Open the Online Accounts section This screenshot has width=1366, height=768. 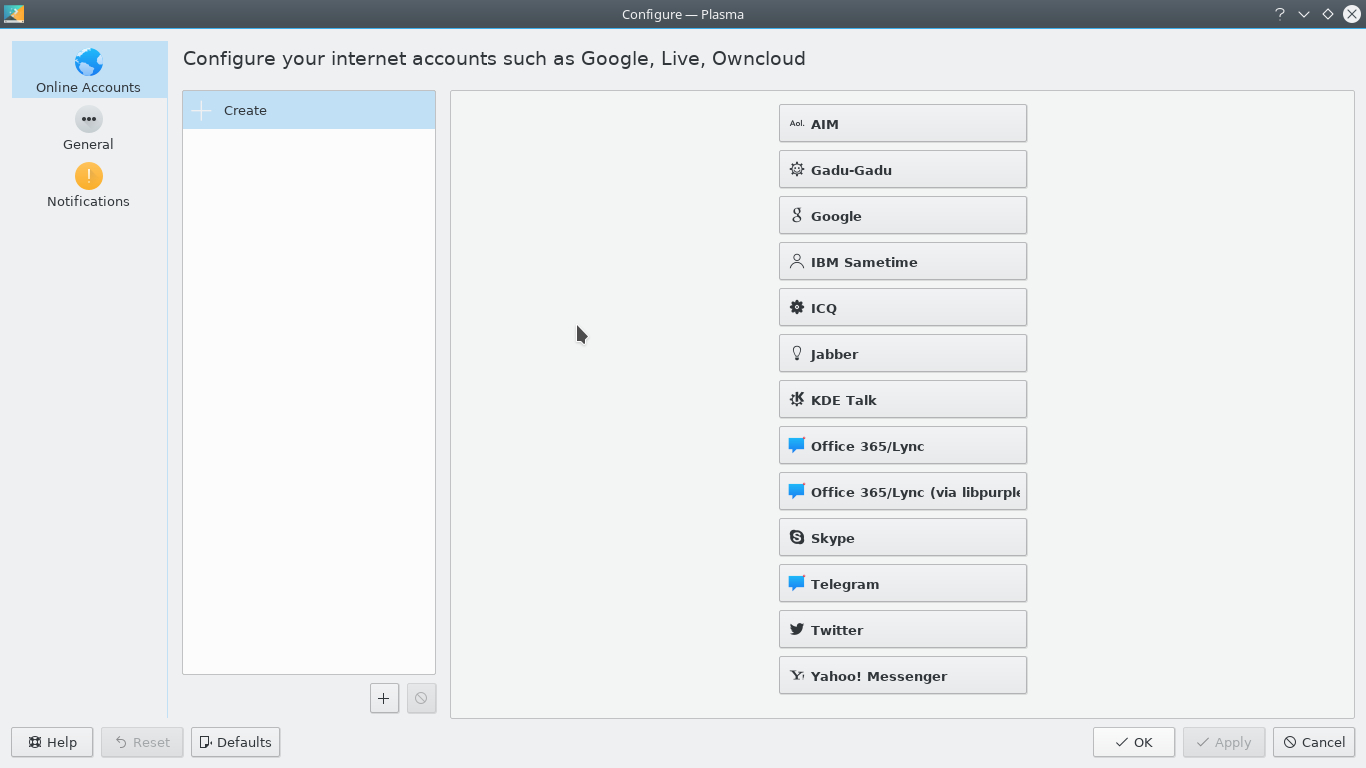pos(89,70)
